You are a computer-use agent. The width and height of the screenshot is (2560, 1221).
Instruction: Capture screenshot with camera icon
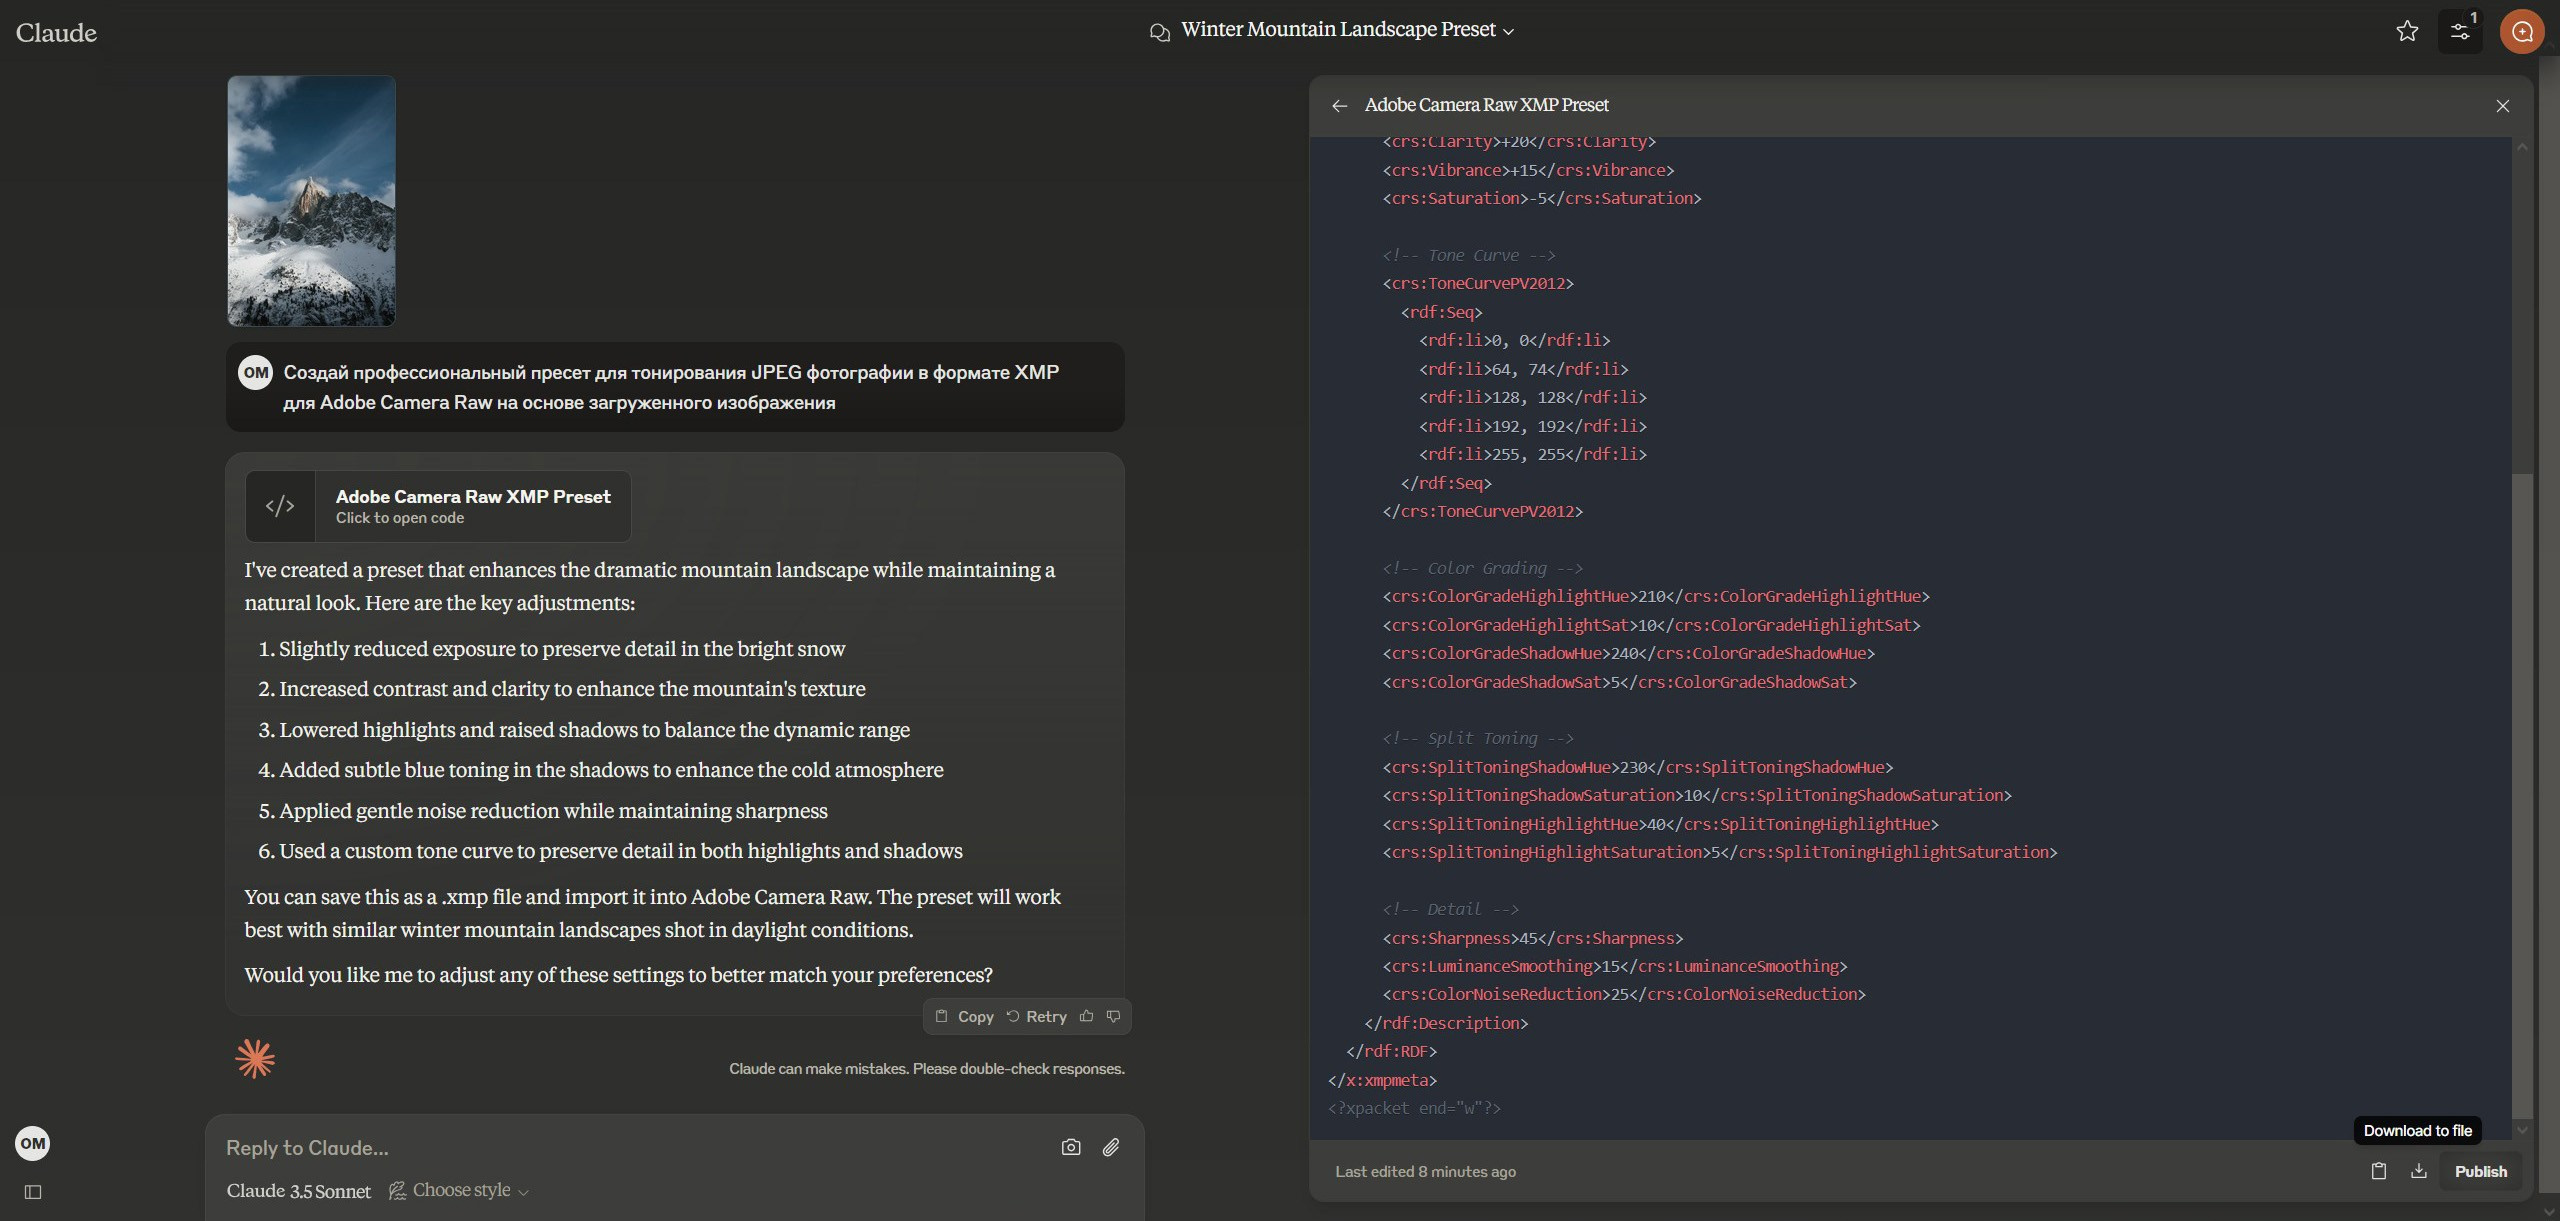pos(1071,1147)
